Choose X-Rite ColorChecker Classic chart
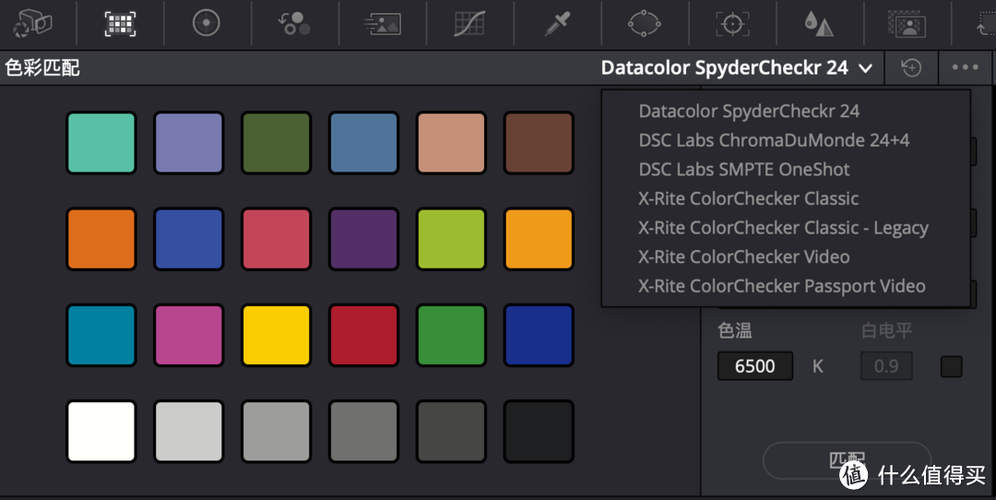Viewport: 996px width, 500px height. pos(748,199)
